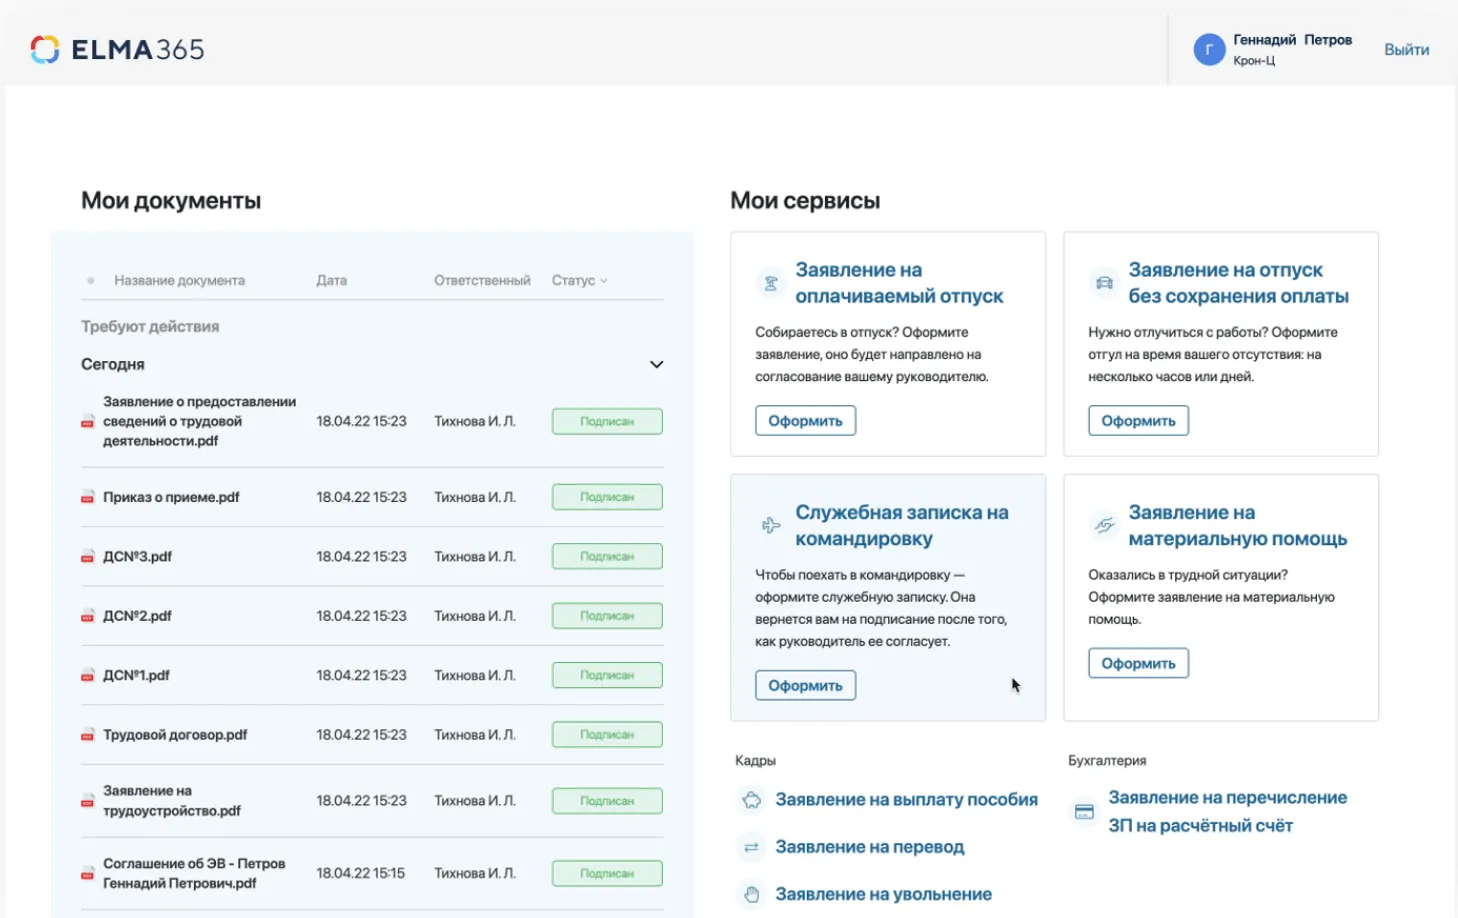Image resolution: width=1458 pixels, height=918 pixels.
Task: Click the unpaid leave card icon
Action: [x=1103, y=285]
